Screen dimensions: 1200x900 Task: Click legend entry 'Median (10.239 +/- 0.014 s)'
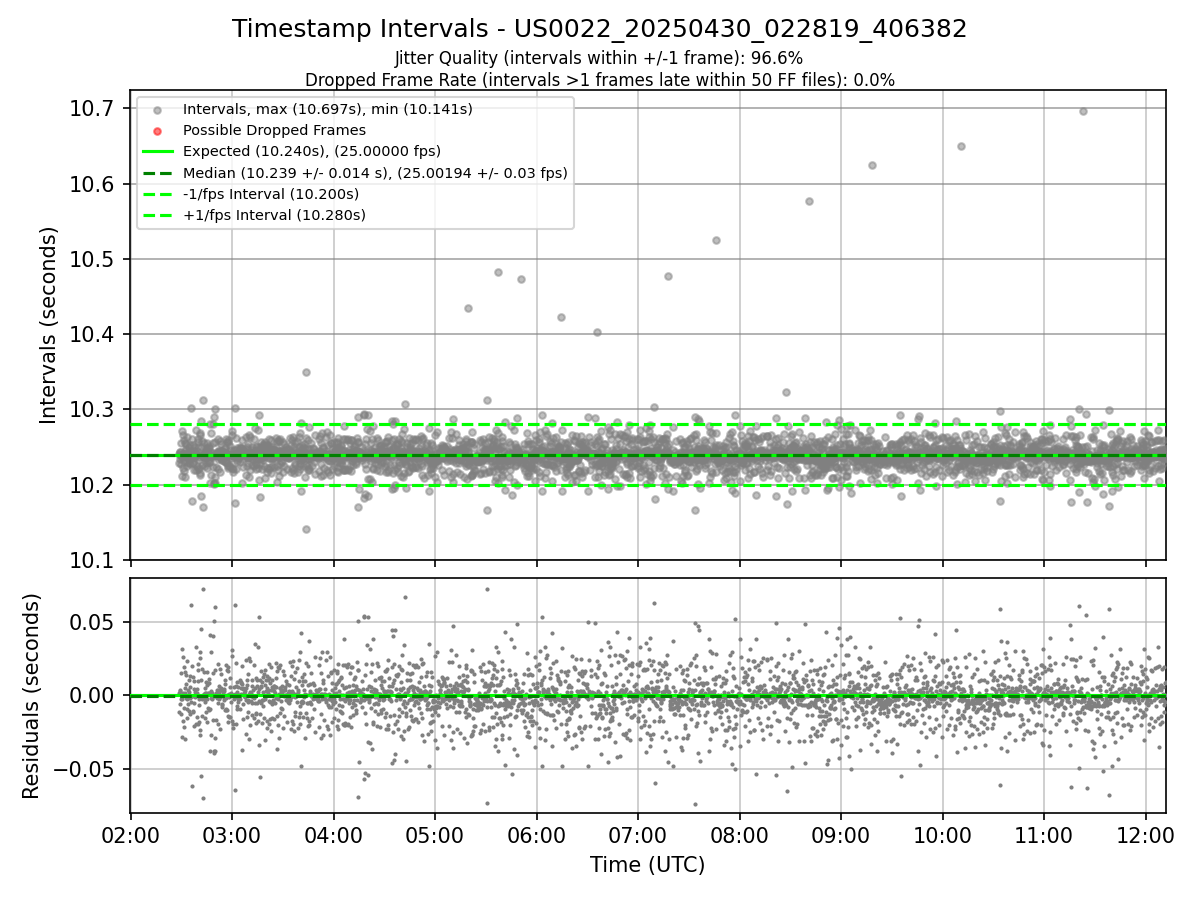(x=375, y=173)
